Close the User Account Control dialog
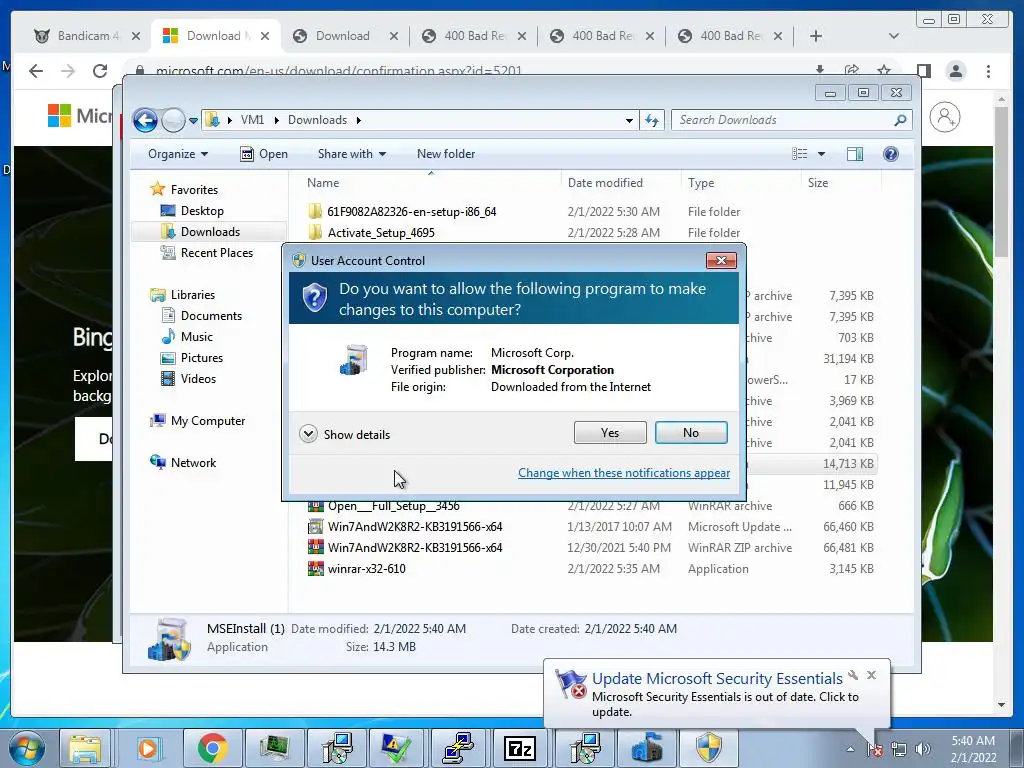Screen dimensions: 1024x768 (x=721, y=261)
